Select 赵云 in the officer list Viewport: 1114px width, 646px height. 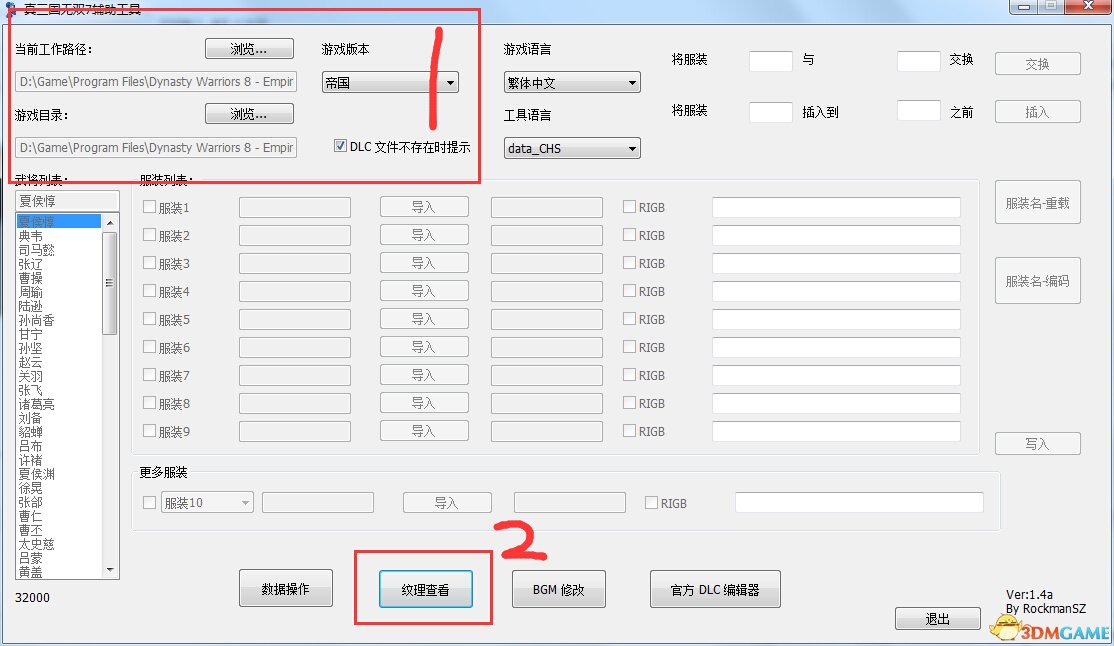(31, 362)
